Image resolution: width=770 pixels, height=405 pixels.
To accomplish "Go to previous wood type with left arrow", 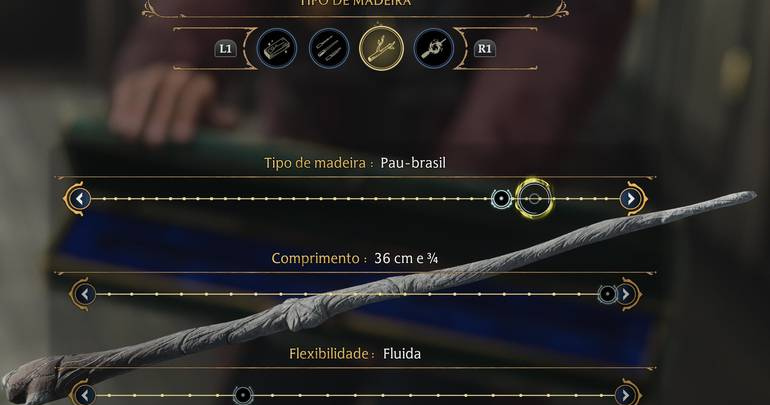I will (80, 199).
